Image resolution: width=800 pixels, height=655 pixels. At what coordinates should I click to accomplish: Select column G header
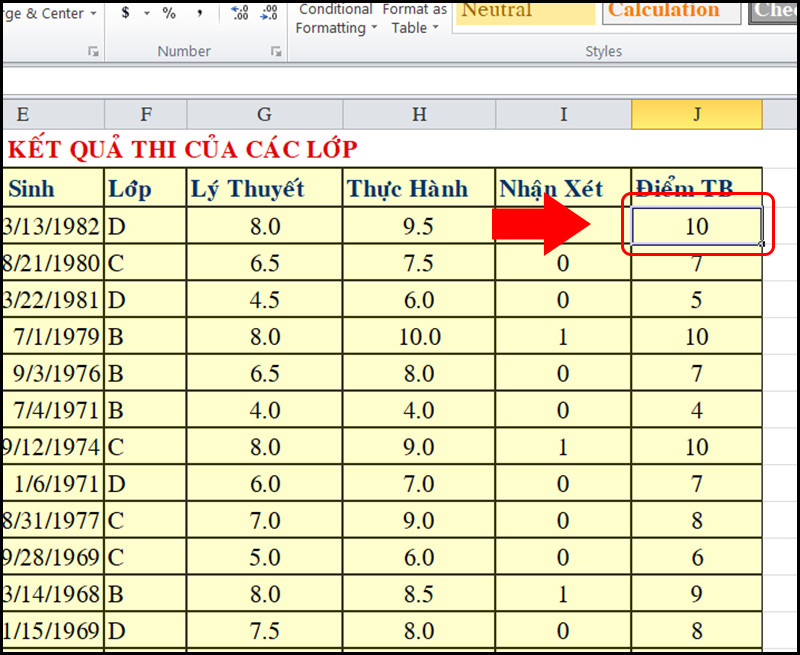coord(264,115)
